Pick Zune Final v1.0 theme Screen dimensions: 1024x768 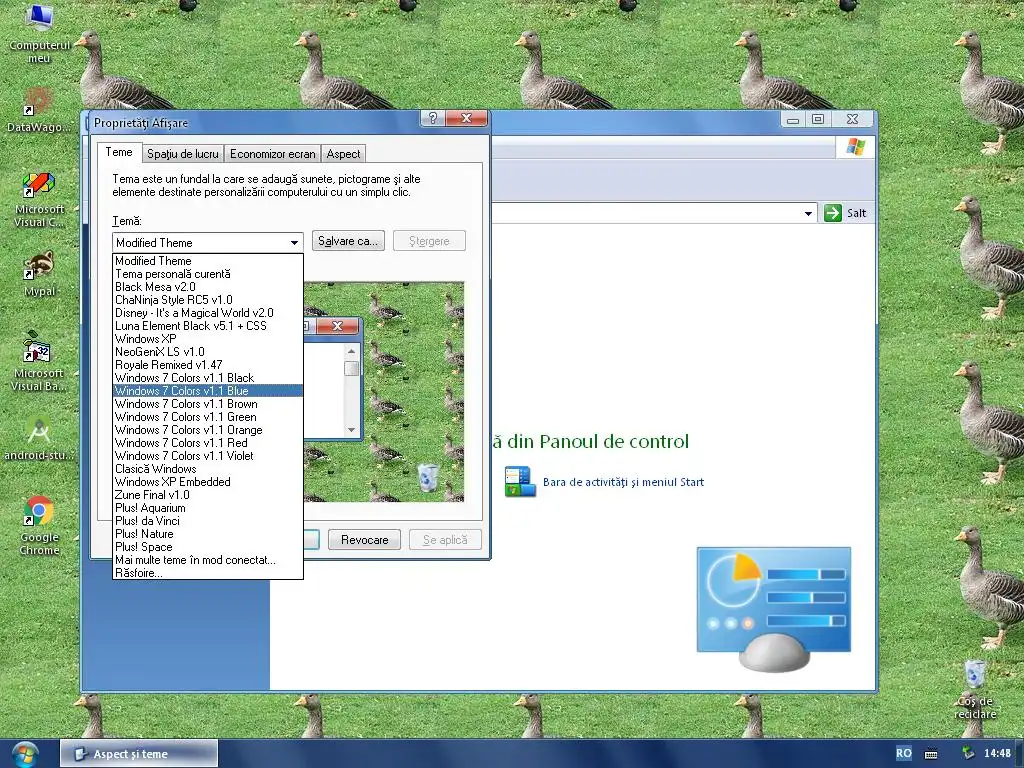pyautogui.click(x=208, y=495)
